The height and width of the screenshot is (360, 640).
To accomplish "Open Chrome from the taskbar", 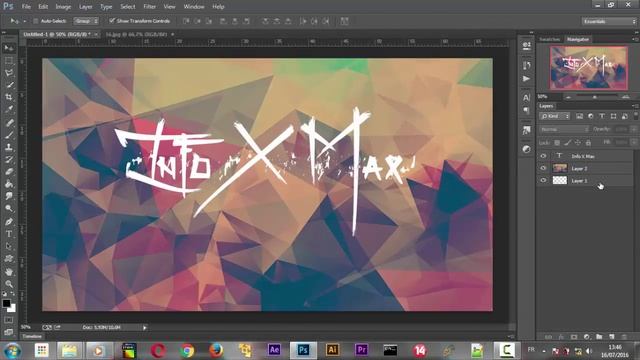I will (187, 350).
